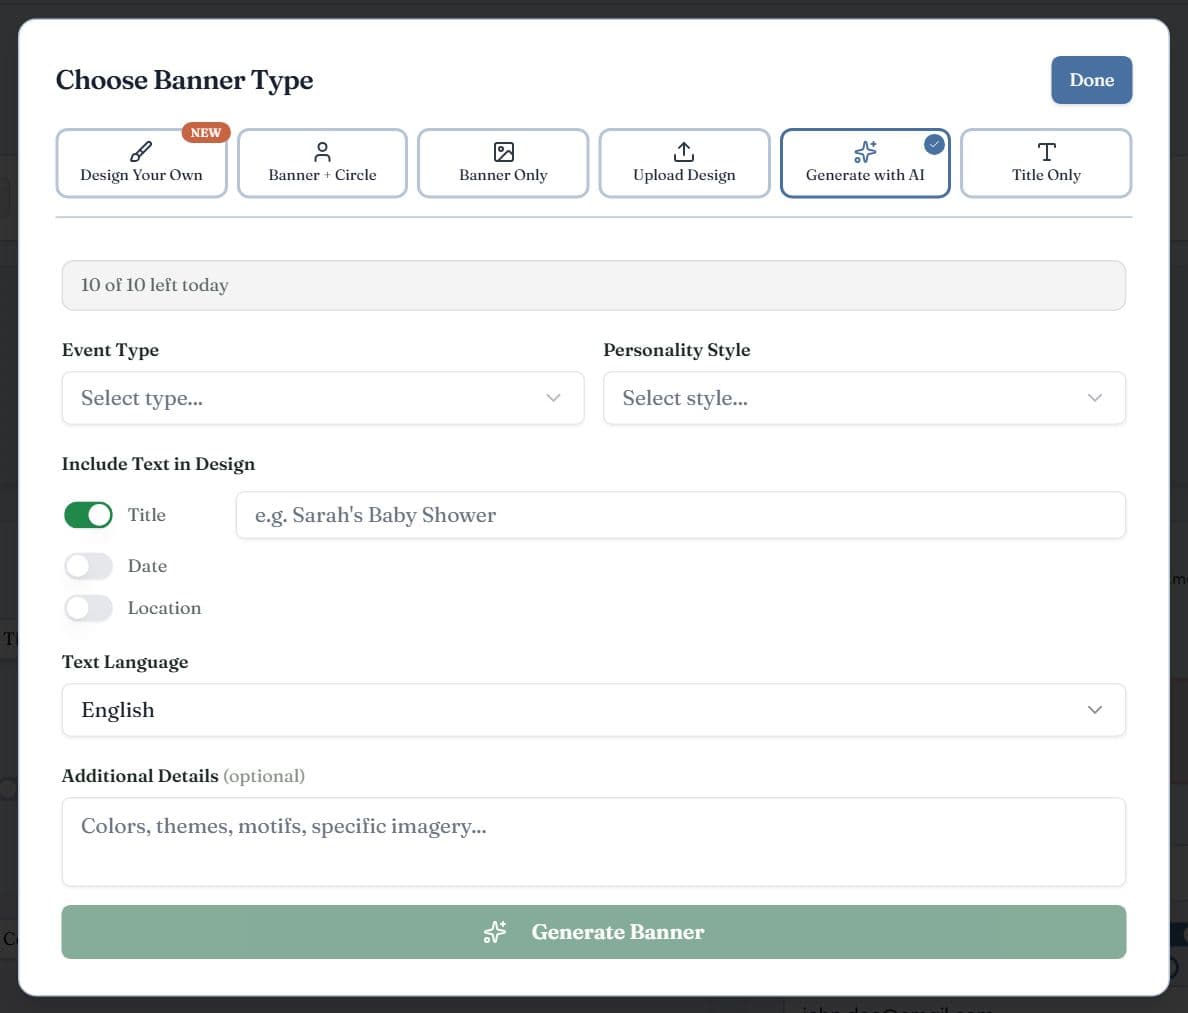The image size is (1188, 1013).
Task: Click the Additional Details (optional) label
Action: click(x=183, y=776)
